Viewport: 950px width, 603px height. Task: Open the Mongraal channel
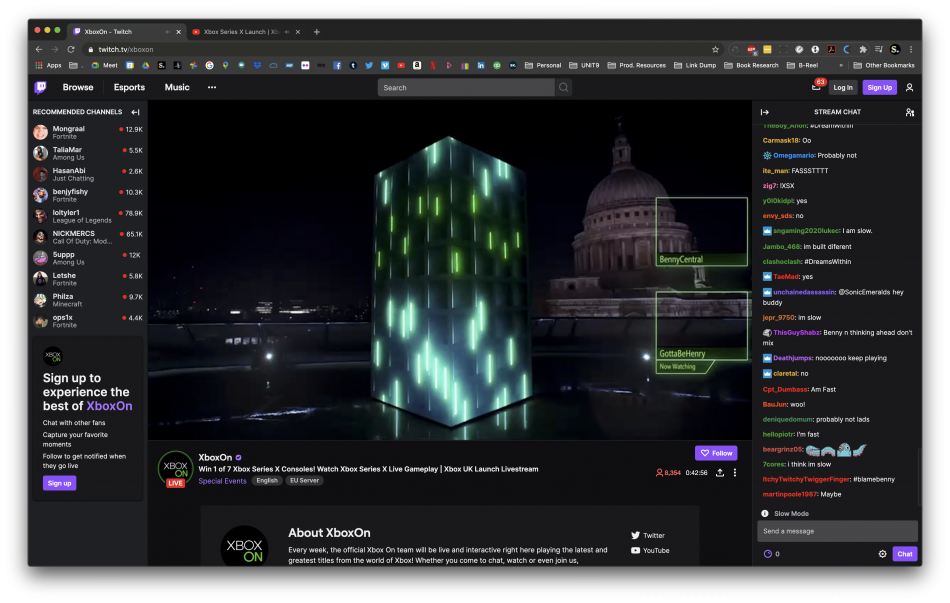click(88, 132)
